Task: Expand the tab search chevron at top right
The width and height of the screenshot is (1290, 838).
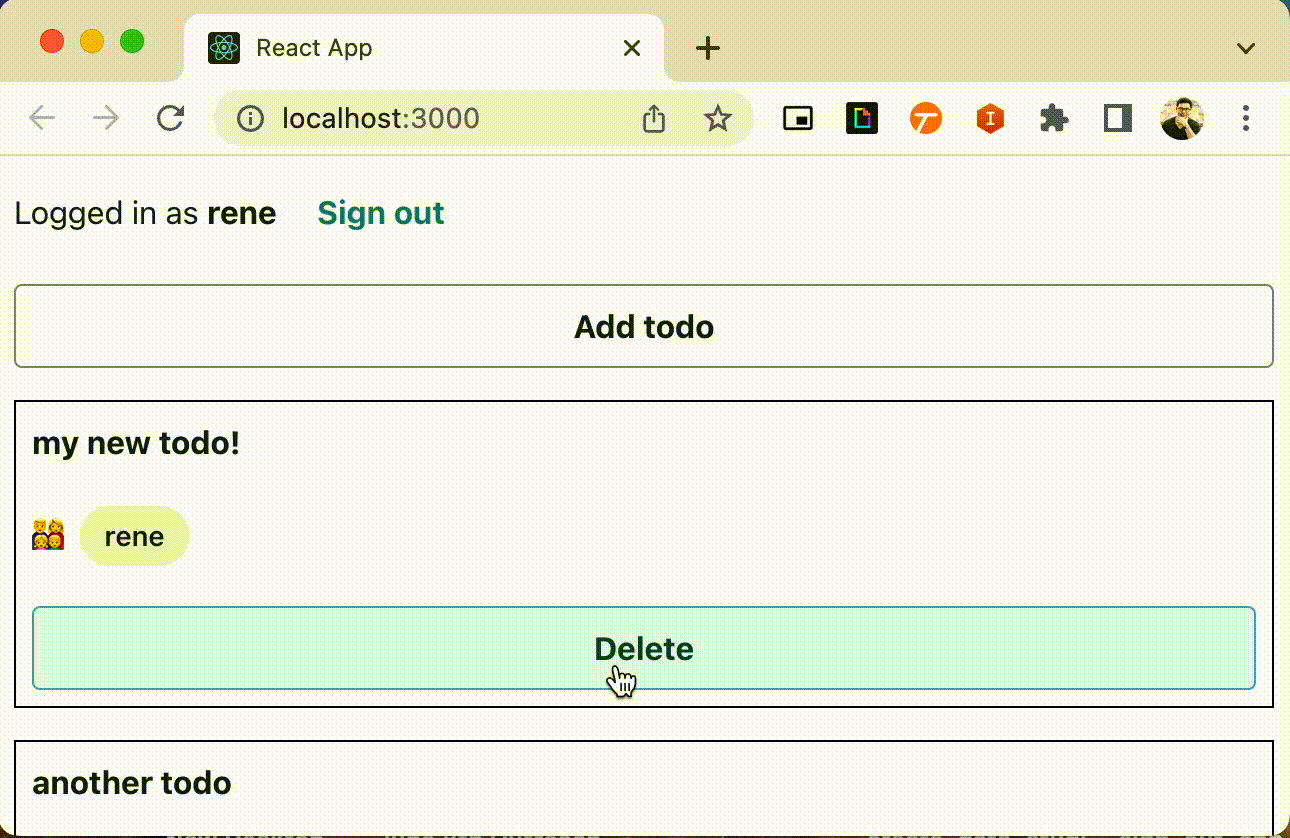Action: 1245,47
